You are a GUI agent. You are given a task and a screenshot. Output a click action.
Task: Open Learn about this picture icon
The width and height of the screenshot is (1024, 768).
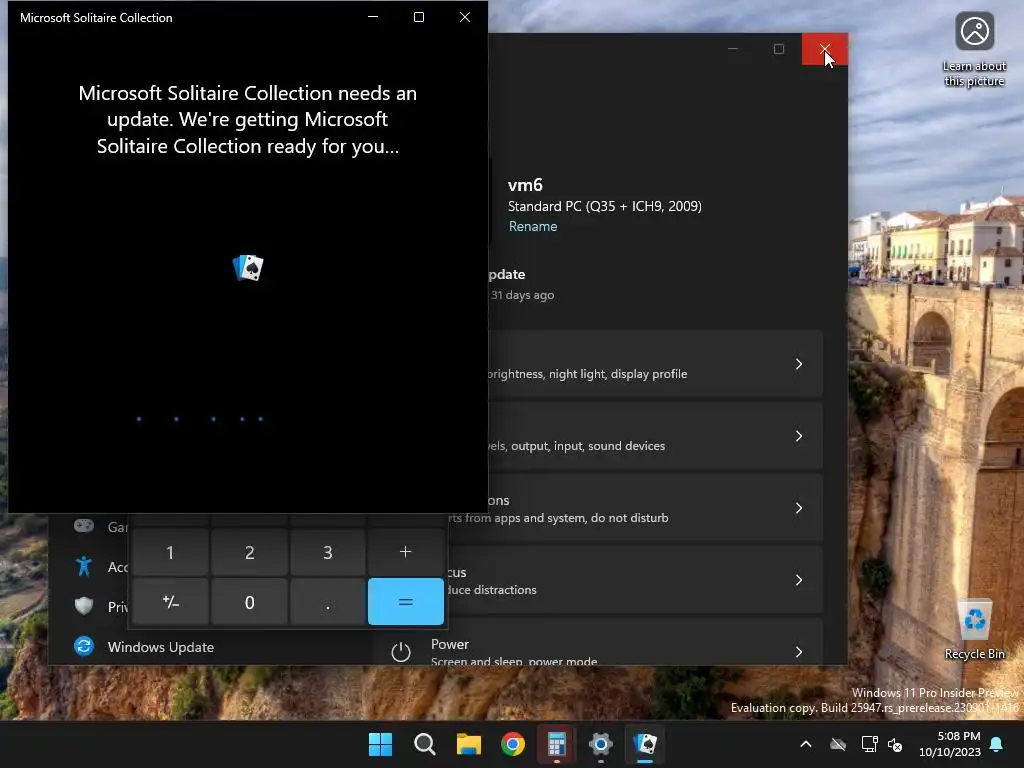click(x=974, y=50)
